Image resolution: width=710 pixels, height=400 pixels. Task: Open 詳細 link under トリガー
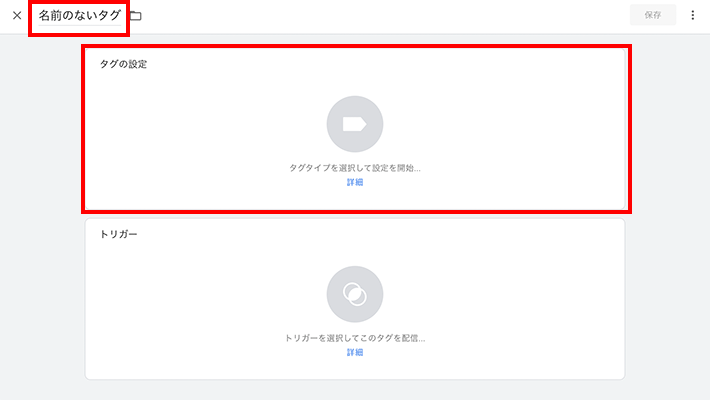(355, 352)
